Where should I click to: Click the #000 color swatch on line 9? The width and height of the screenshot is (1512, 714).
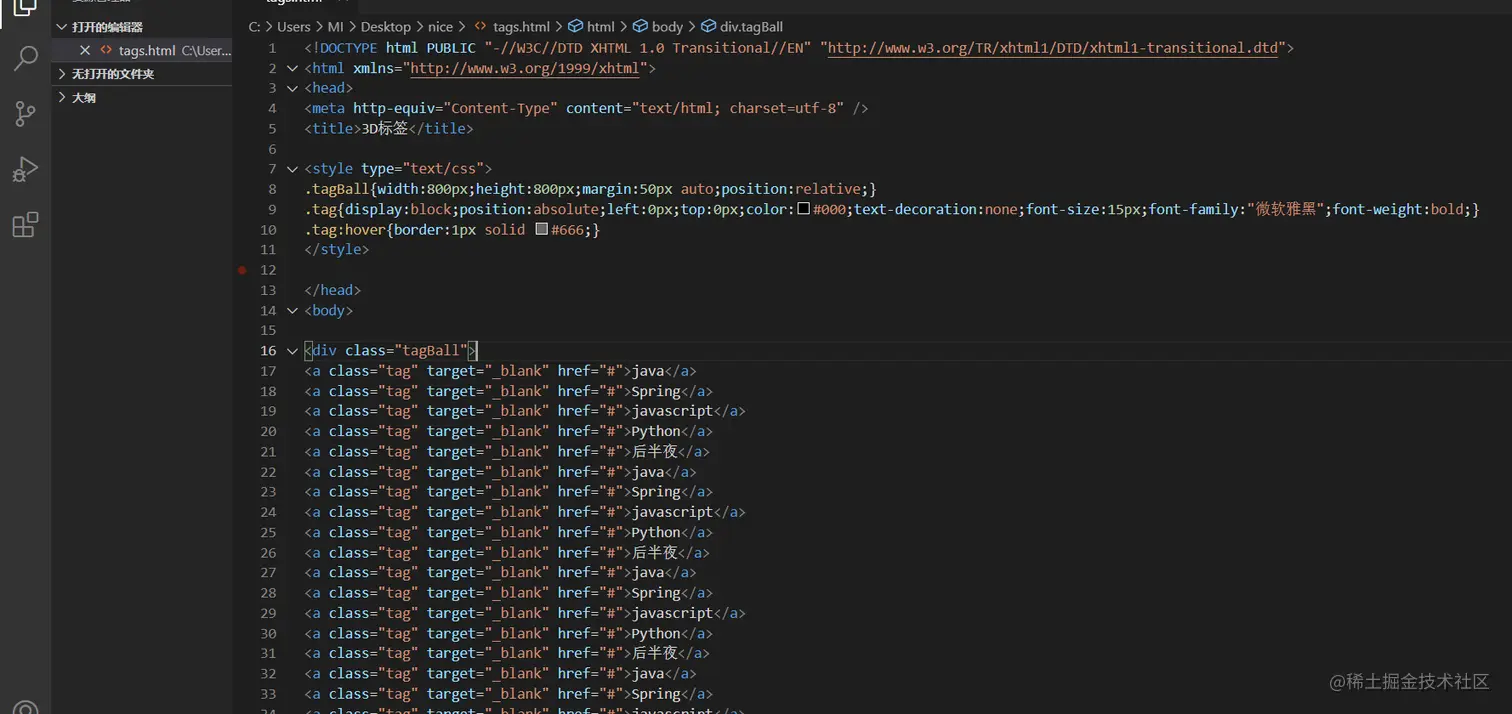point(804,210)
